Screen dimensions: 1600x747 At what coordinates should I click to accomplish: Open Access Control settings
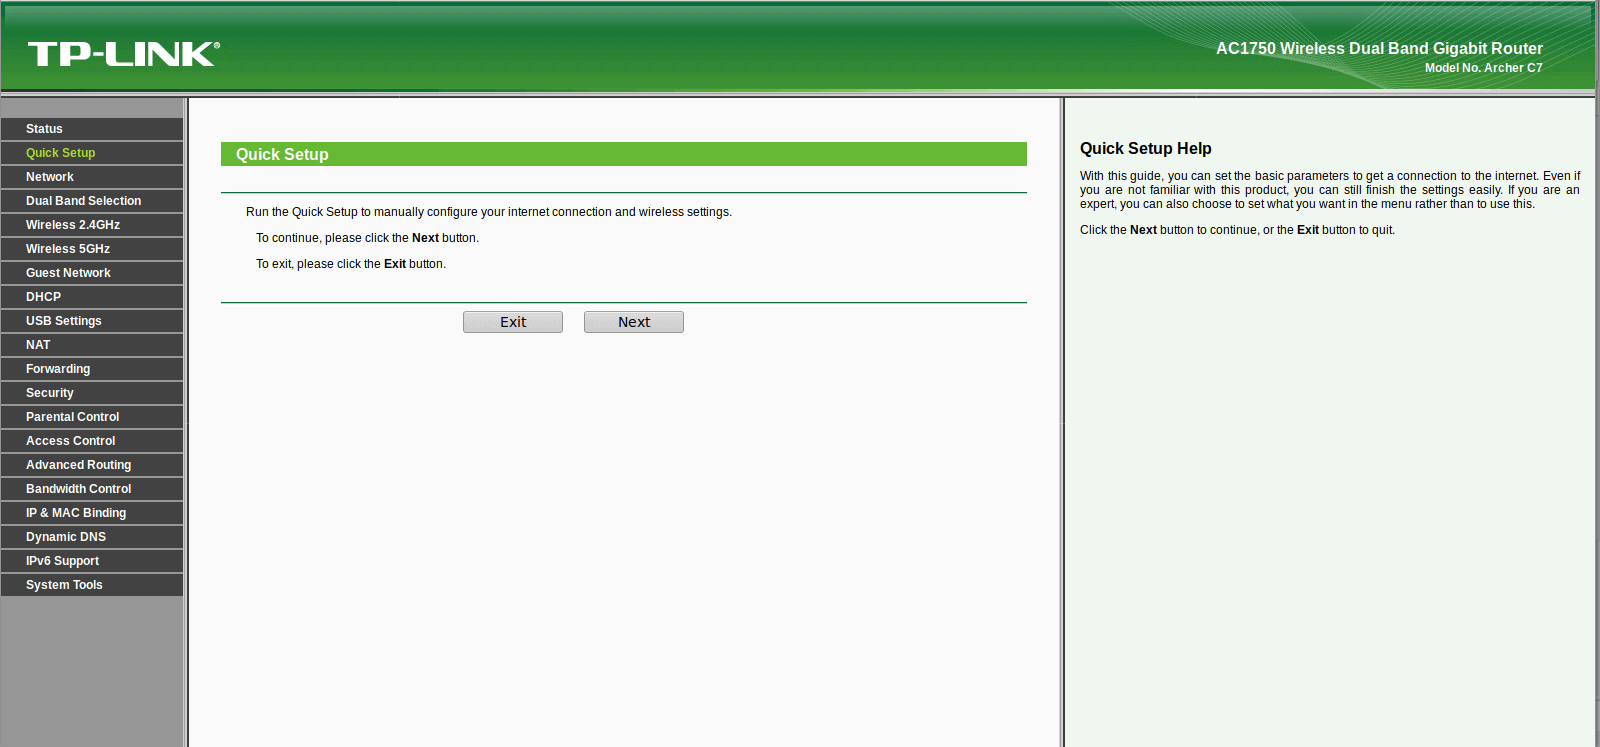[92, 441]
